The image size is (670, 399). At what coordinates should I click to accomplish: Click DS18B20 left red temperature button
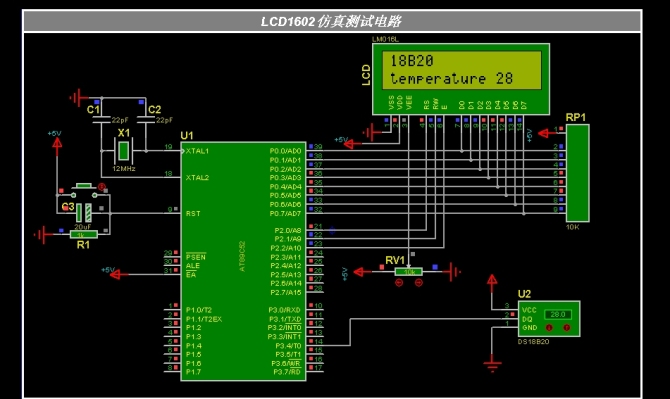click(x=549, y=328)
